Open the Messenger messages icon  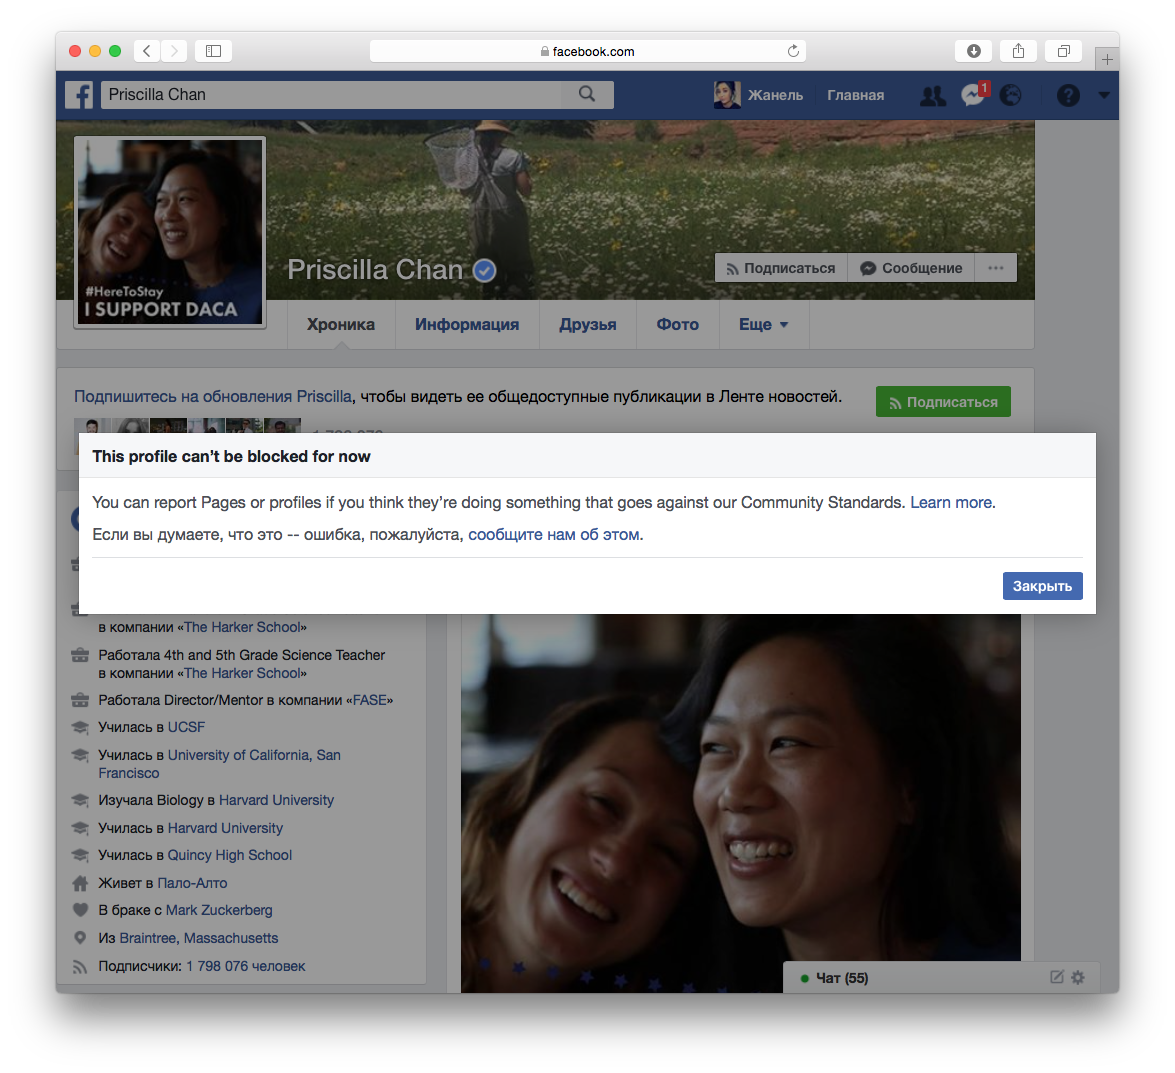coord(973,95)
